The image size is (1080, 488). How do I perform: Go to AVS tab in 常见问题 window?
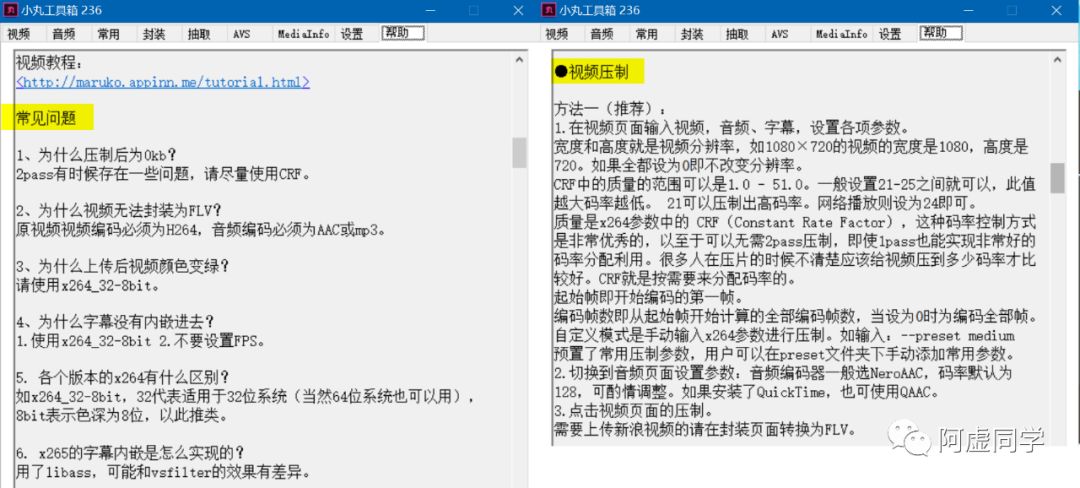pyautogui.click(x=242, y=34)
